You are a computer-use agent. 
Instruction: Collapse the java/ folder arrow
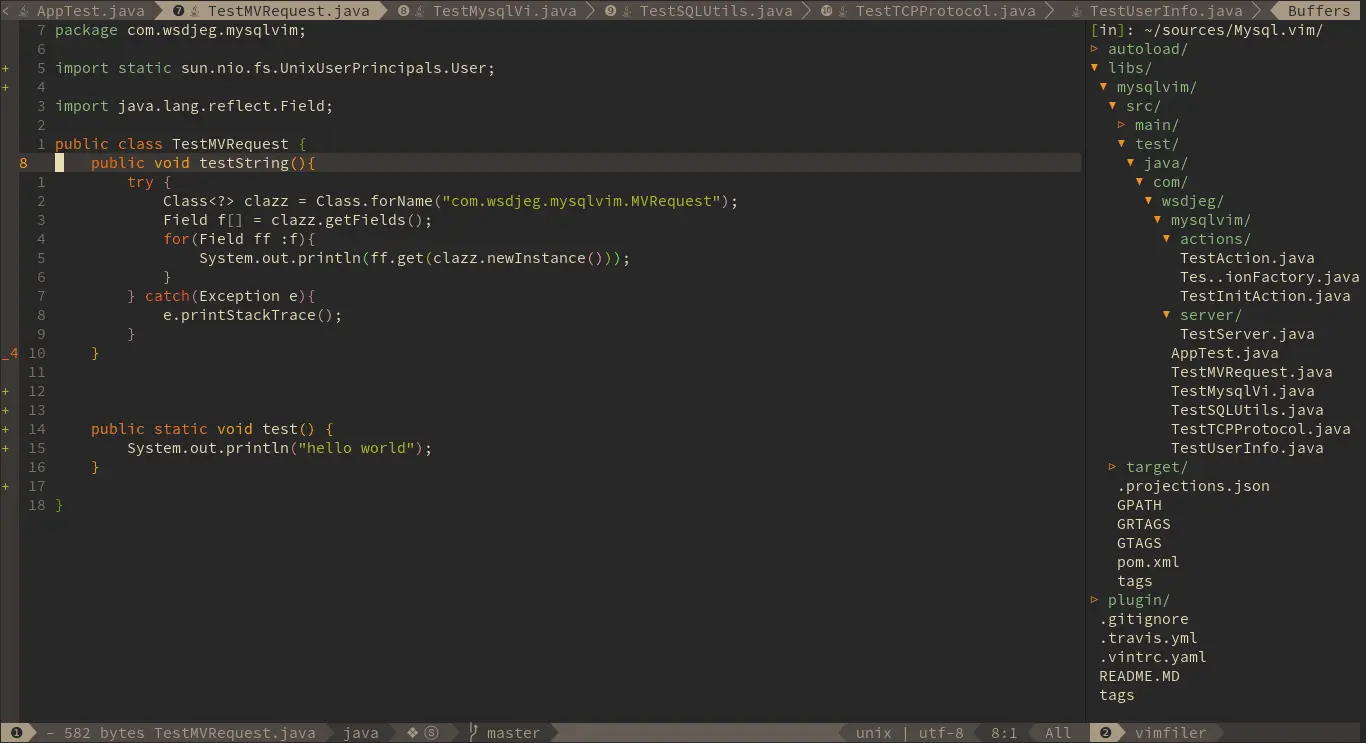[x=1131, y=163]
